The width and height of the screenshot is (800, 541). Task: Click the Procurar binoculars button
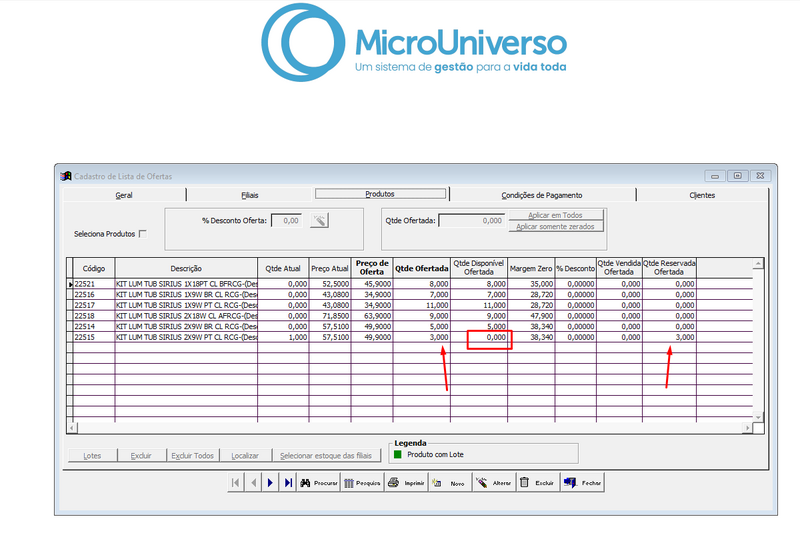(318, 482)
